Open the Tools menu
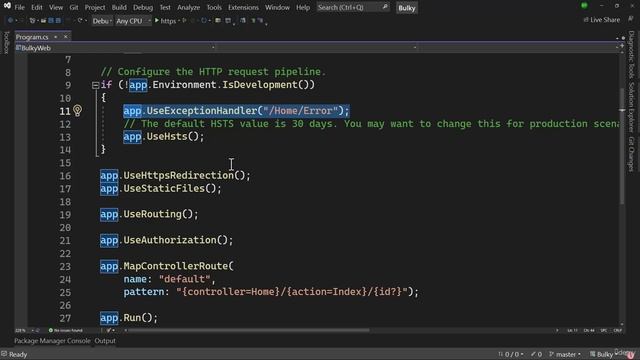This screenshot has height=360, width=640. coord(214,7)
